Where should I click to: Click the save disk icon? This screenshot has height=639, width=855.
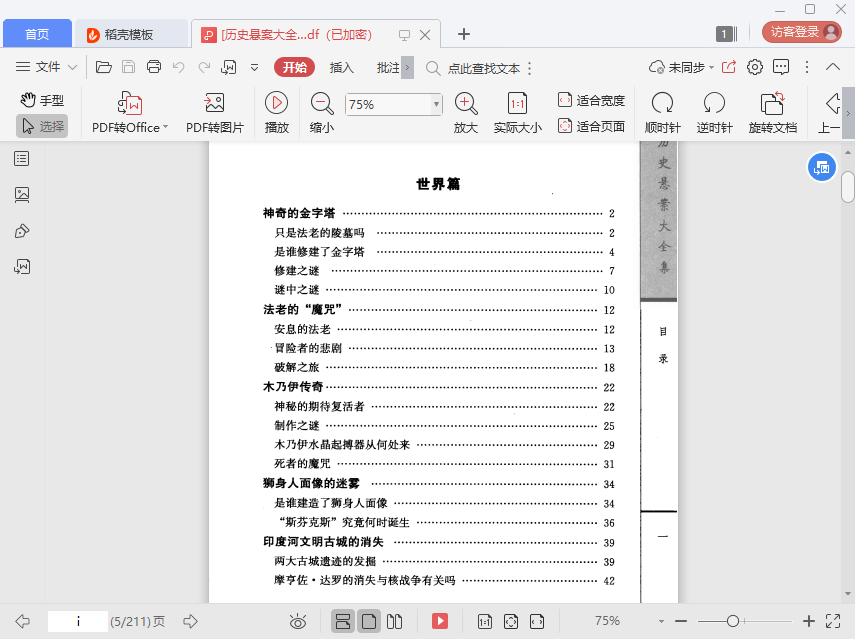[x=129, y=67]
